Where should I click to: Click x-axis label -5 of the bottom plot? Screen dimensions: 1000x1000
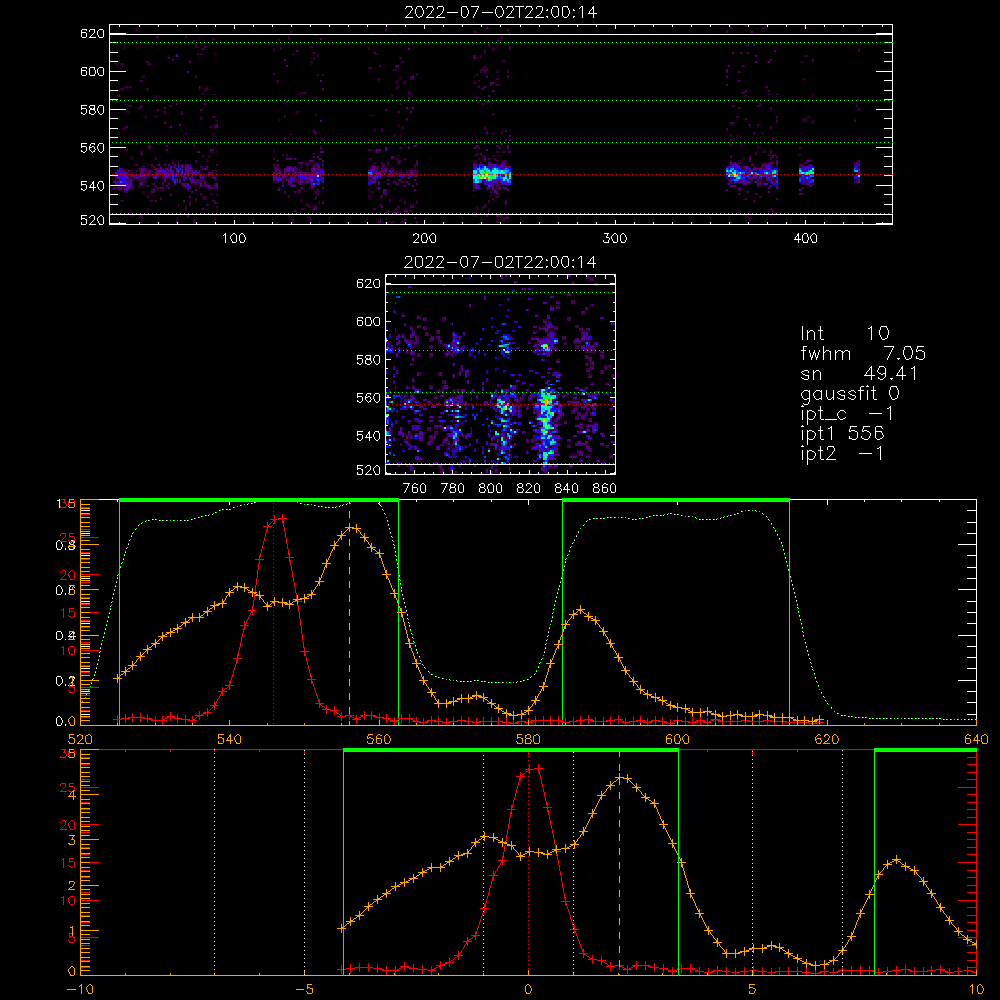(x=304, y=990)
